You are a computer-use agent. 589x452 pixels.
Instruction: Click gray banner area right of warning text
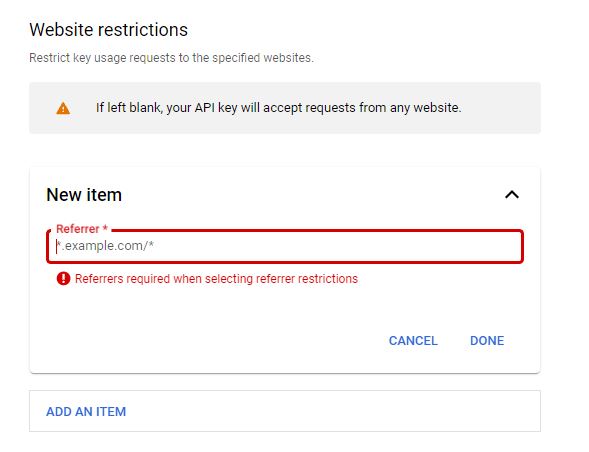click(501, 108)
